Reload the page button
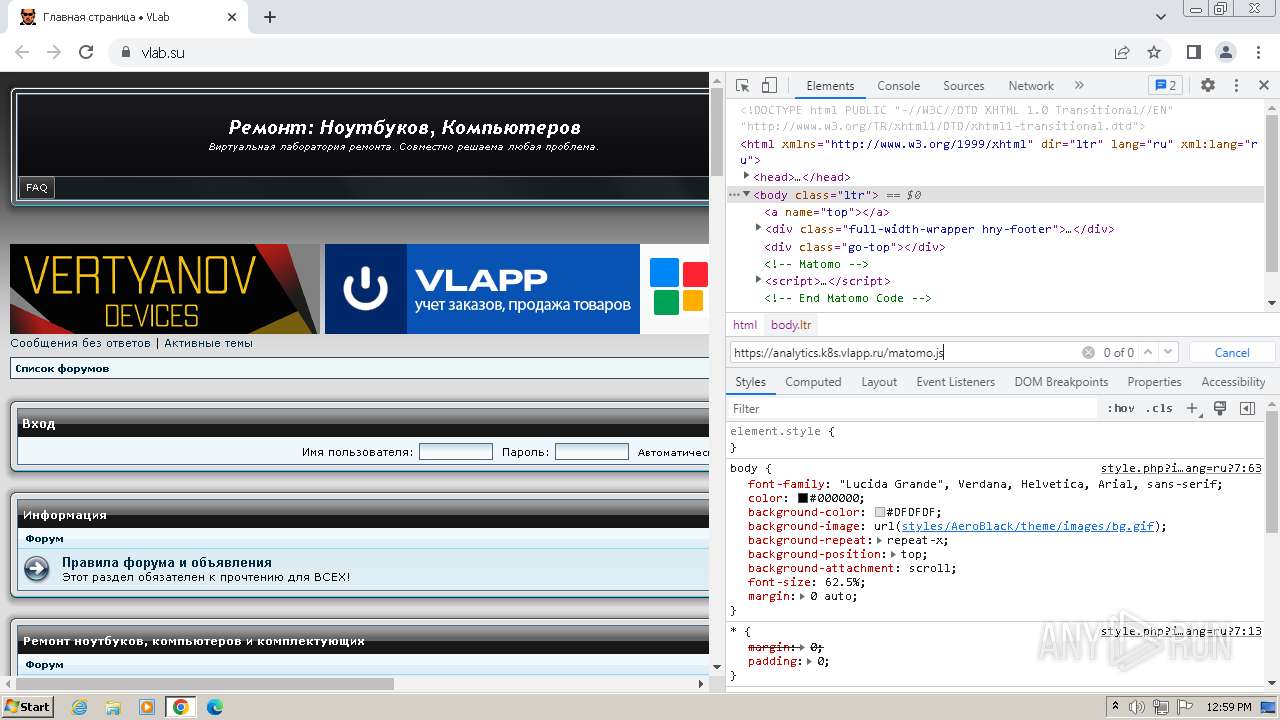Image resolution: width=1280 pixels, height=720 pixels. pyautogui.click(x=86, y=52)
